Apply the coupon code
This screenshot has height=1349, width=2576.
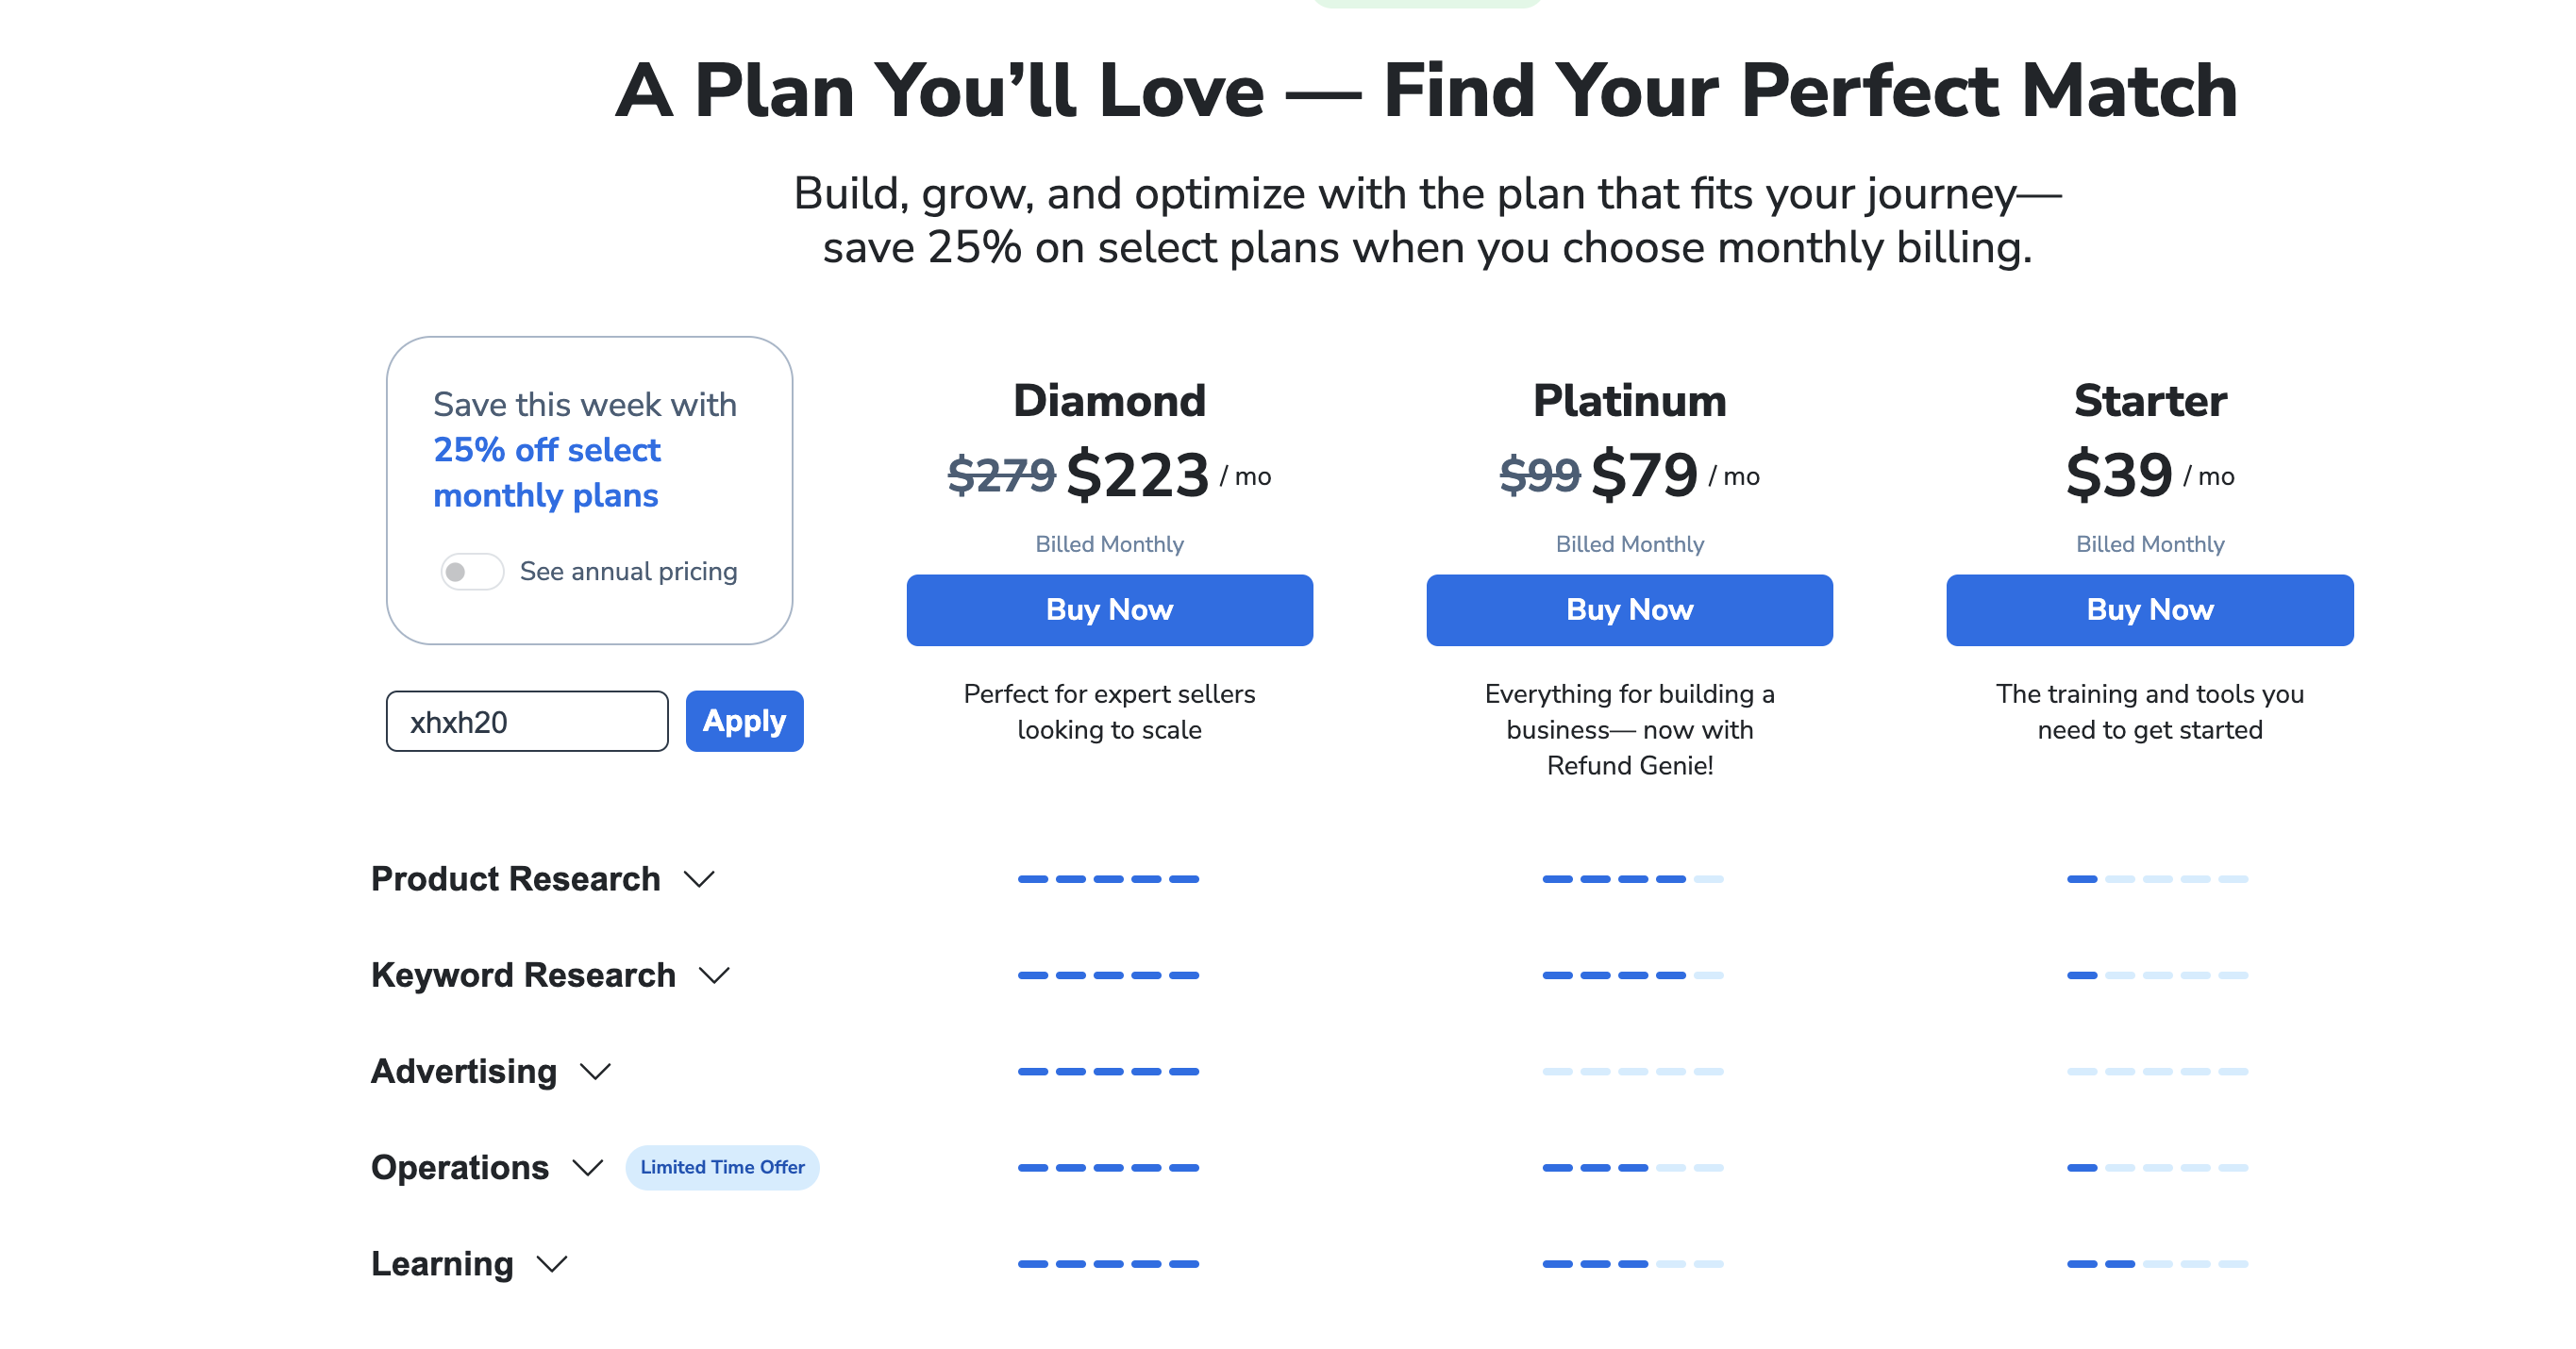744,721
